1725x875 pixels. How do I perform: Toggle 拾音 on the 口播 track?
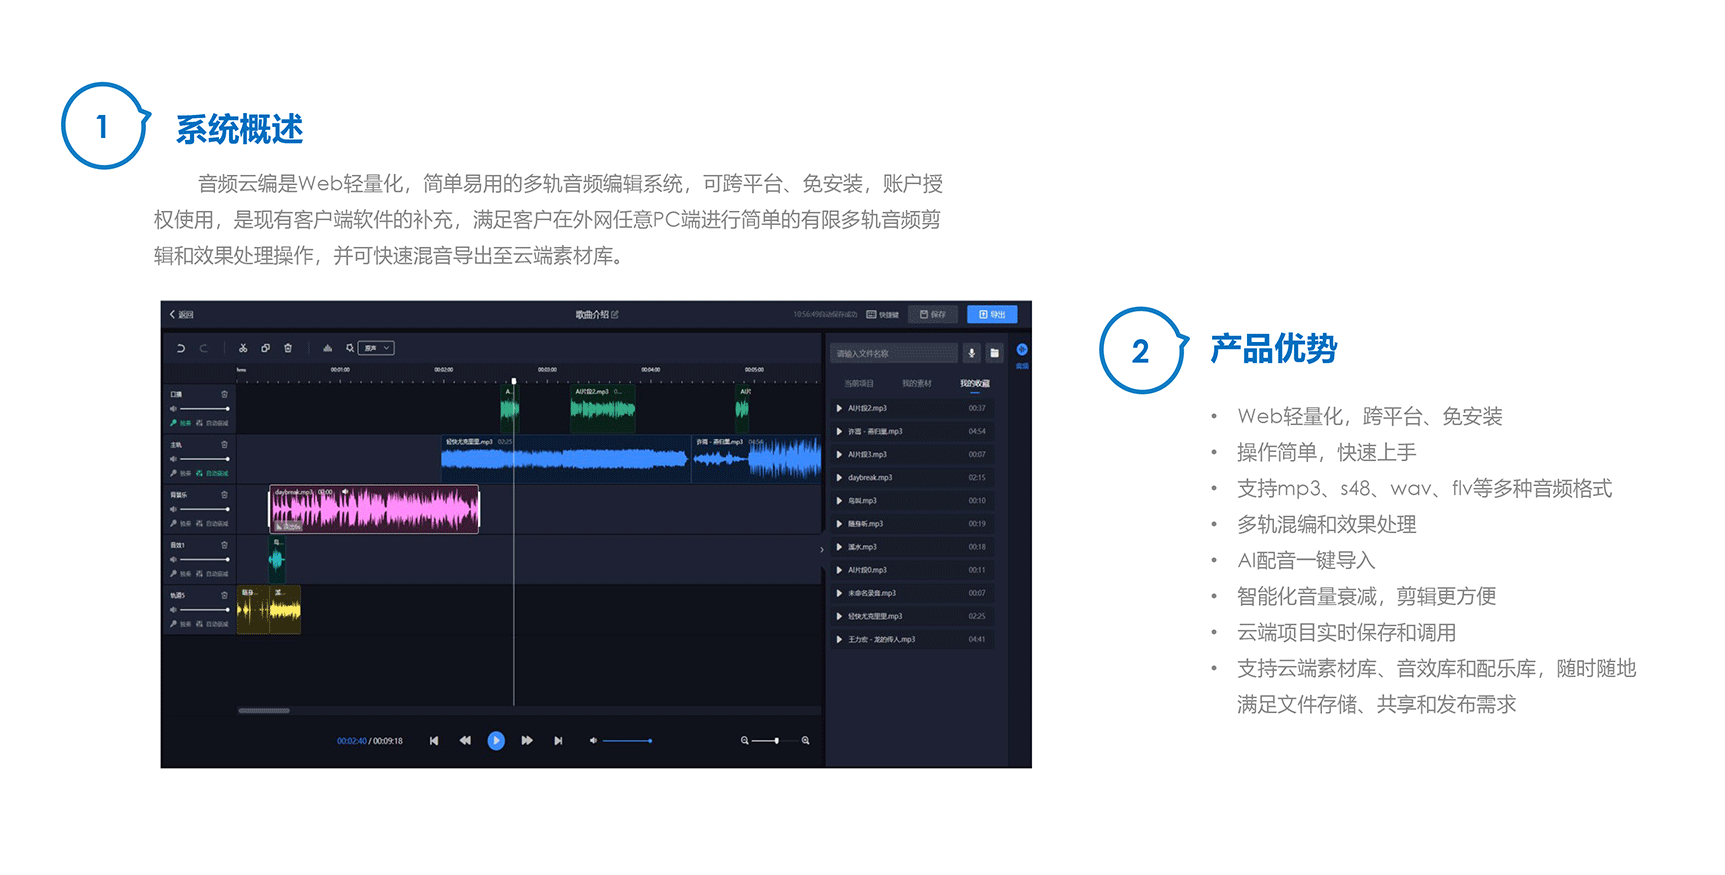click(x=181, y=423)
